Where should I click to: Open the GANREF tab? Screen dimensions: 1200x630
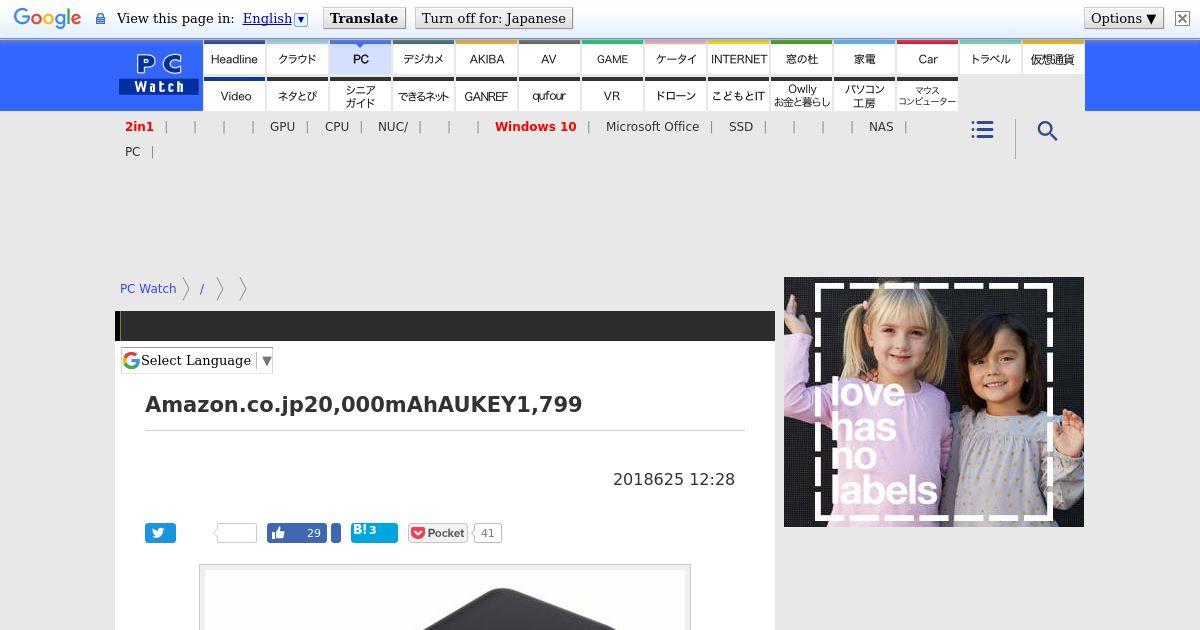[x=486, y=95]
